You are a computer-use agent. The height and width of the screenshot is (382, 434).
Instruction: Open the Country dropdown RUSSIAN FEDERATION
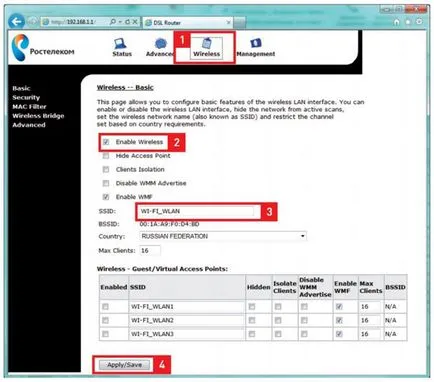click(223, 236)
